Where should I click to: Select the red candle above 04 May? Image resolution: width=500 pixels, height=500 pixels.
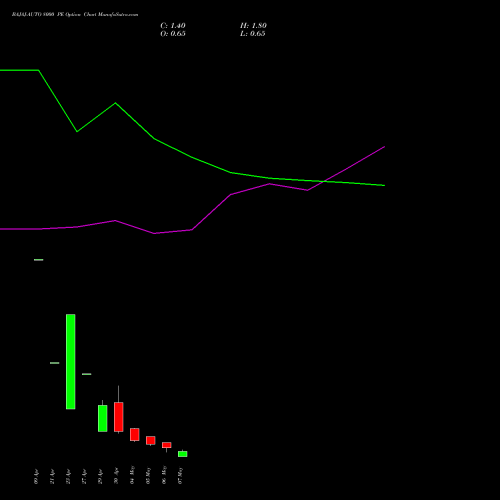pos(135,435)
